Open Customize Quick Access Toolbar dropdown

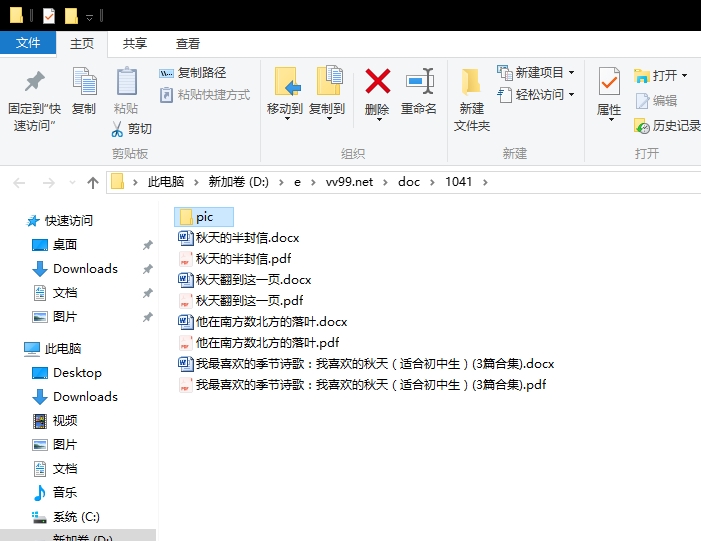coord(89,17)
